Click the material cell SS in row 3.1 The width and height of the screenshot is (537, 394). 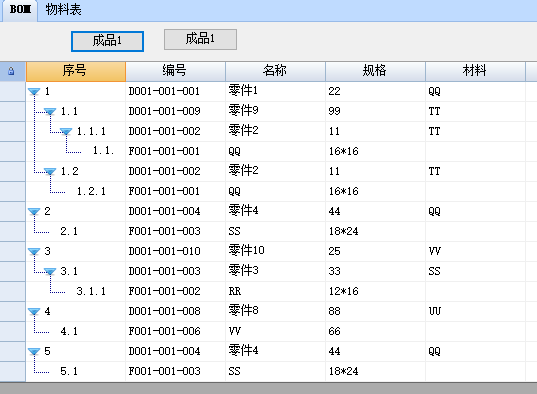tap(475, 271)
